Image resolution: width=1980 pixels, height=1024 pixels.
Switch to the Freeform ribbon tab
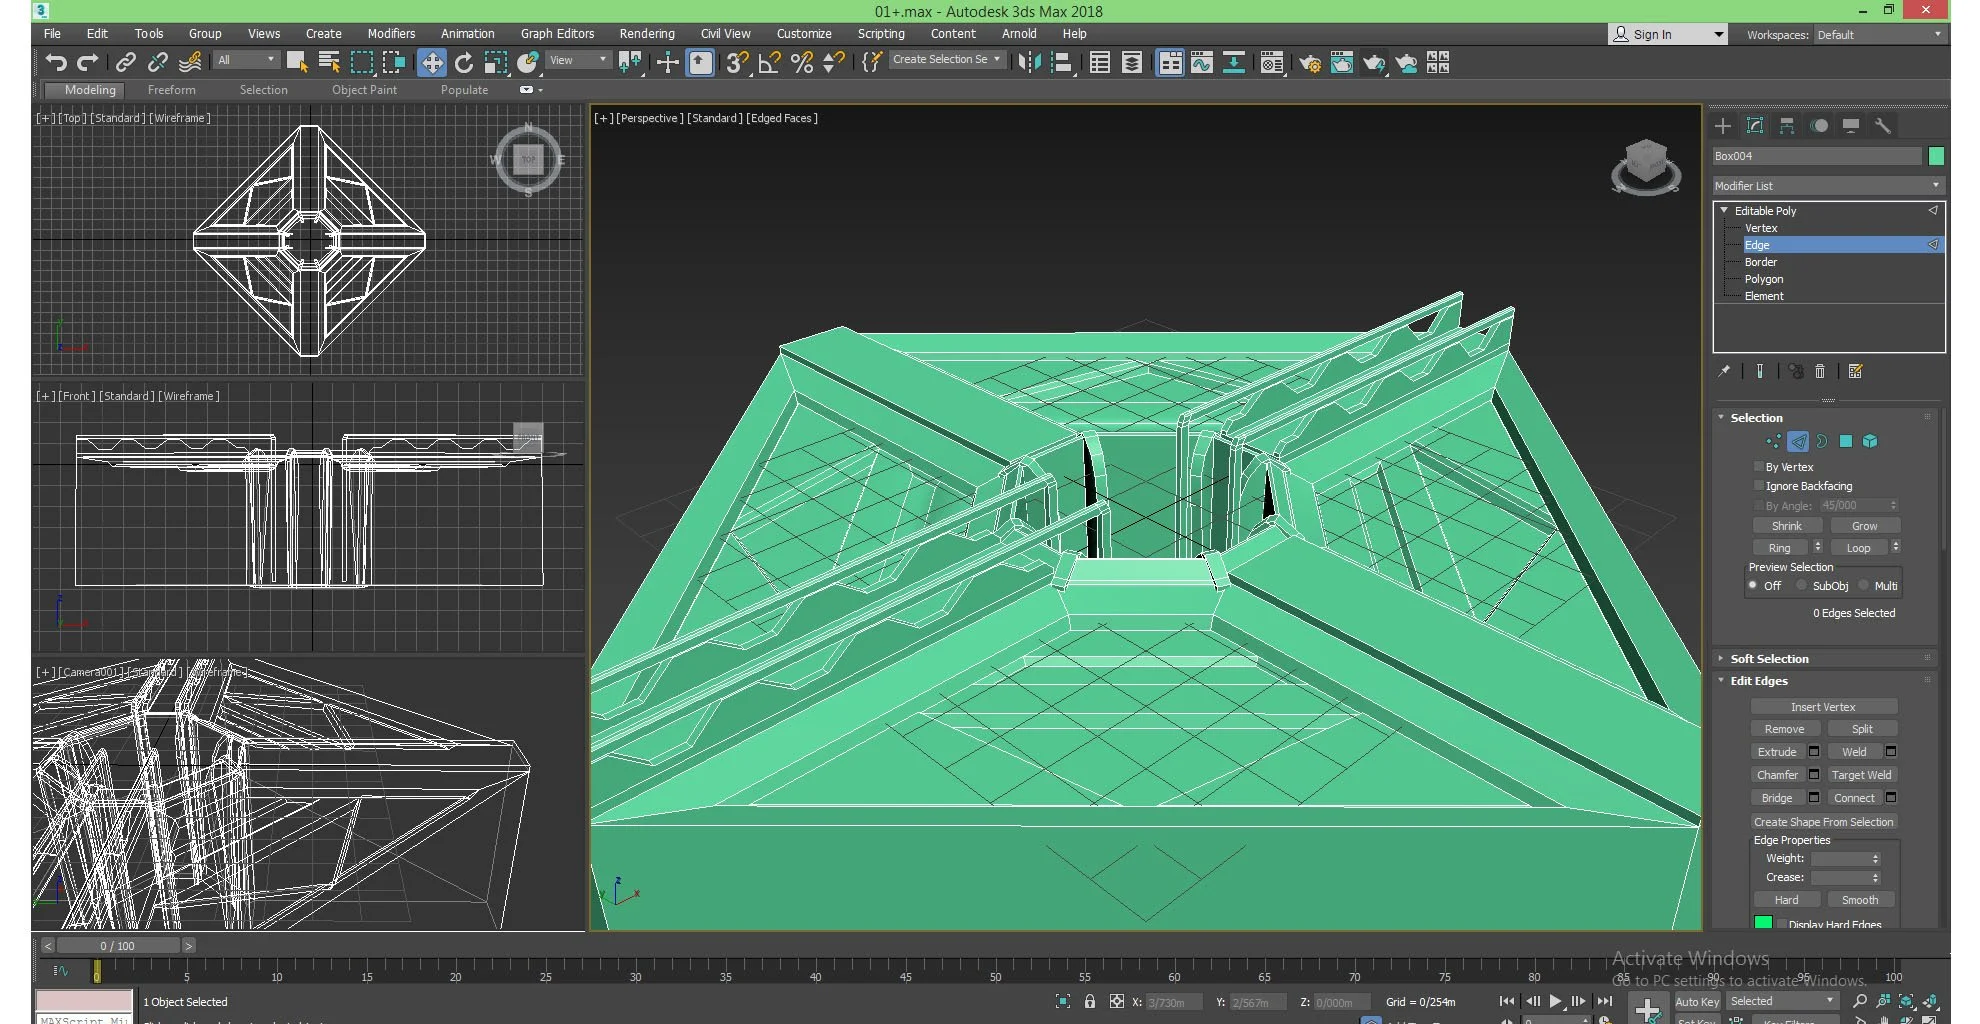click(172, 90)
